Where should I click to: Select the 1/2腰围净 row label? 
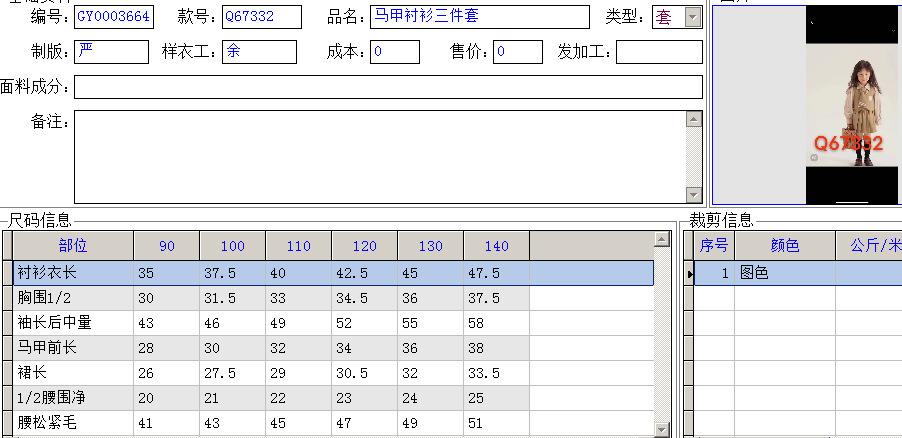[74, 398]
